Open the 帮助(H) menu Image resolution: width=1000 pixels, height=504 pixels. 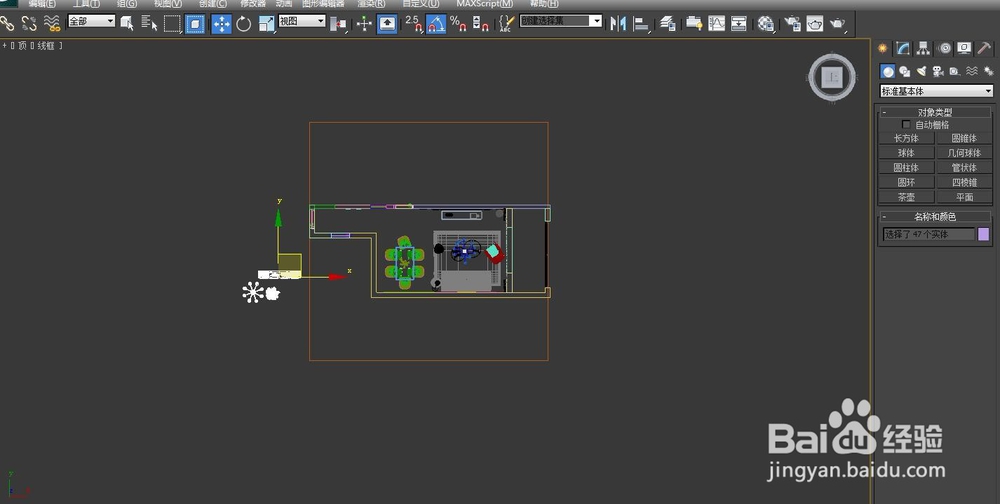[x=544, y=4]
